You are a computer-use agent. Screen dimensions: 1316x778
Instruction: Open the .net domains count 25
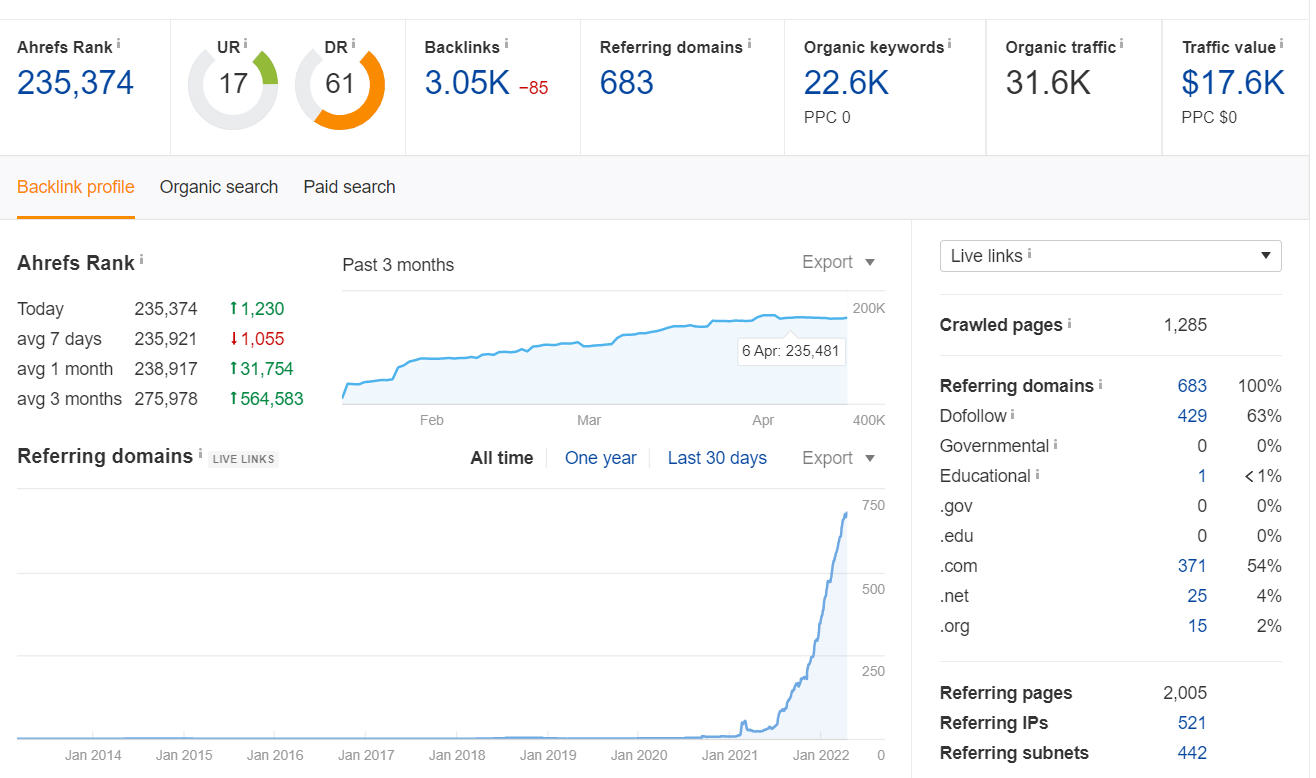1197,596
